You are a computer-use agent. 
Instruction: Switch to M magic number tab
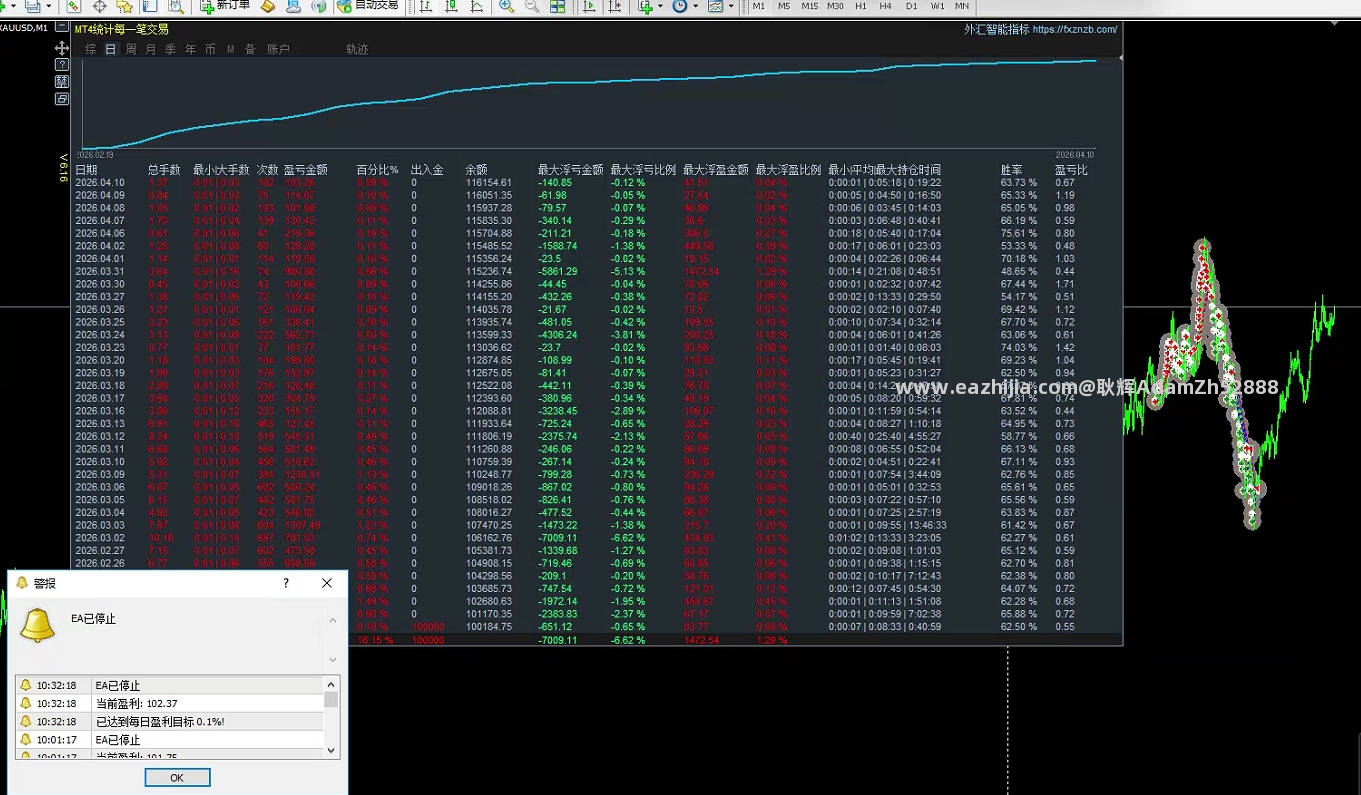tap(230, 49)
